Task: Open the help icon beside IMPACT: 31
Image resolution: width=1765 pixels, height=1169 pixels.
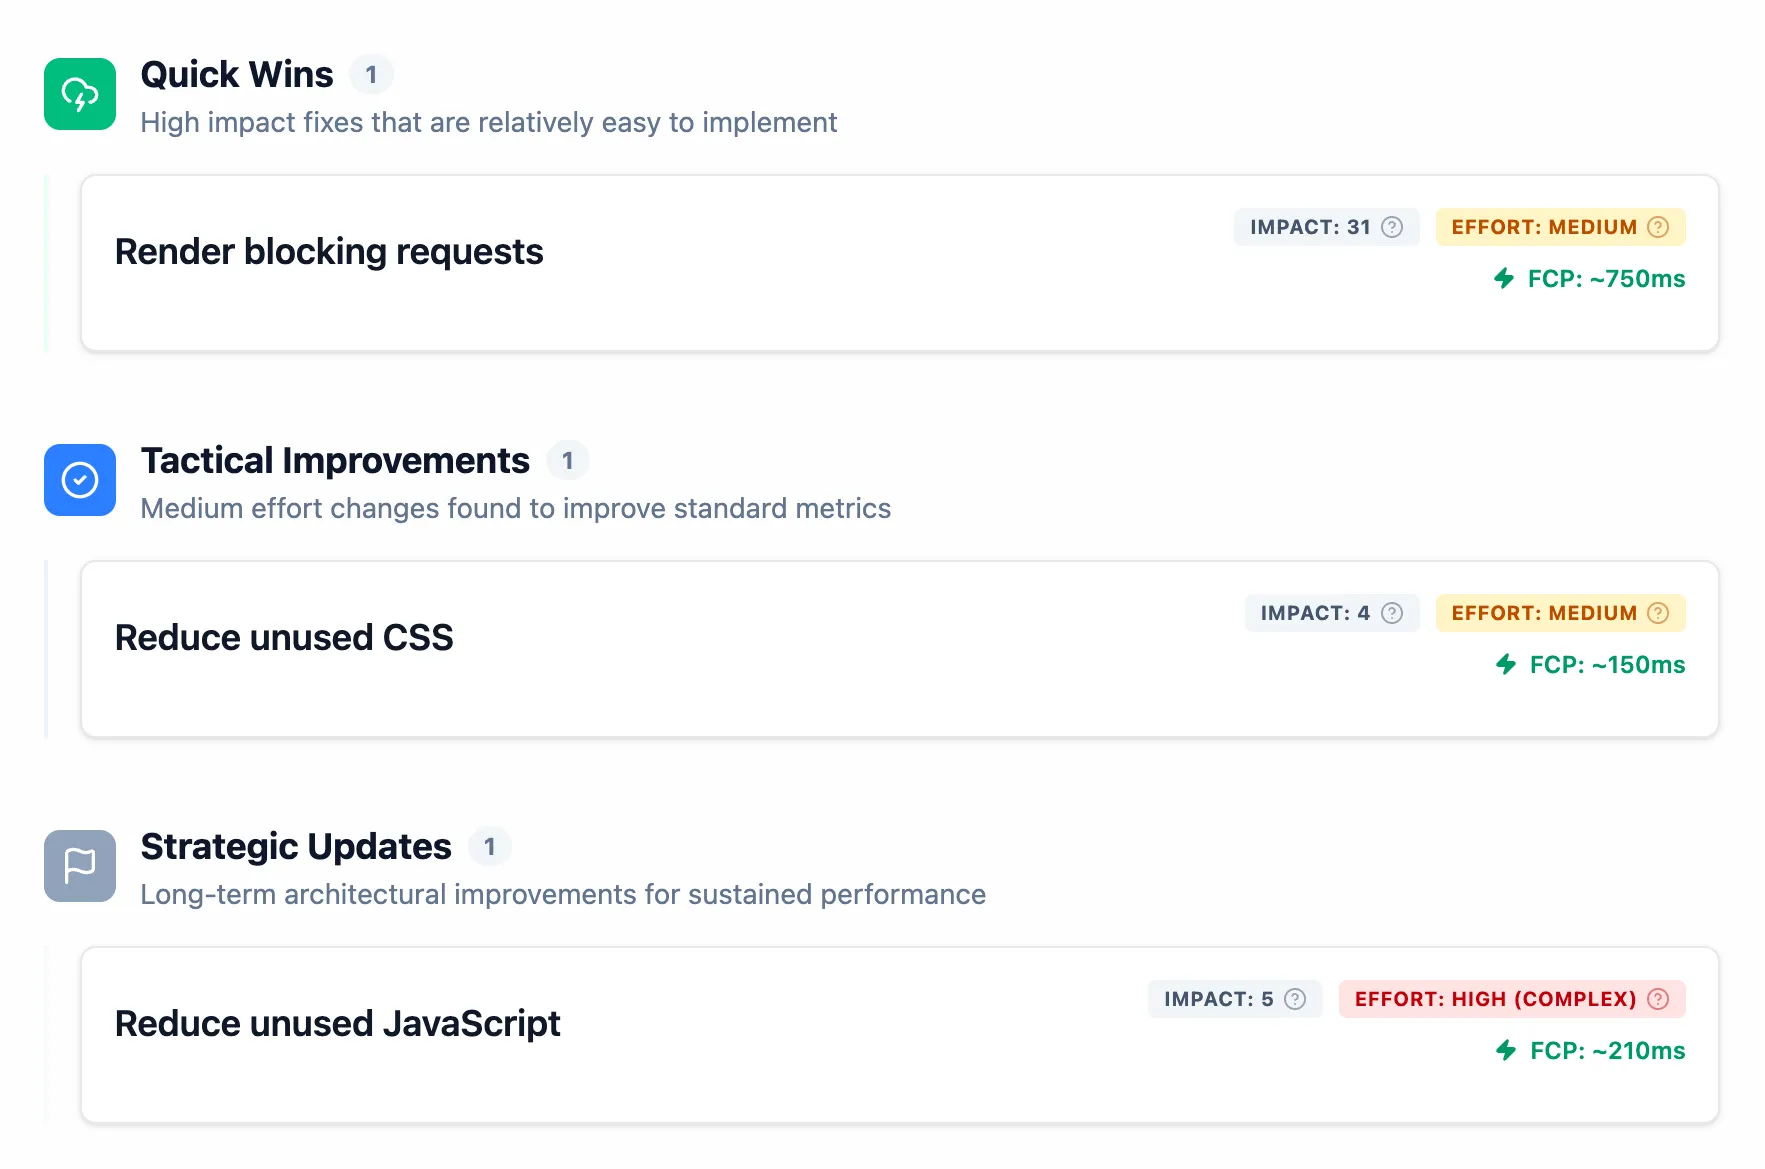Action: point(1392,227)
